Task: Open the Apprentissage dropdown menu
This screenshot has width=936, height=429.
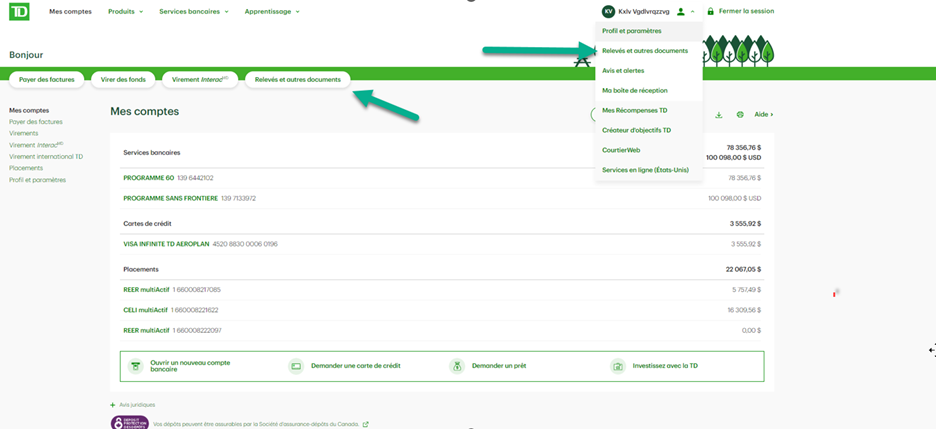Action: (272, 11)
